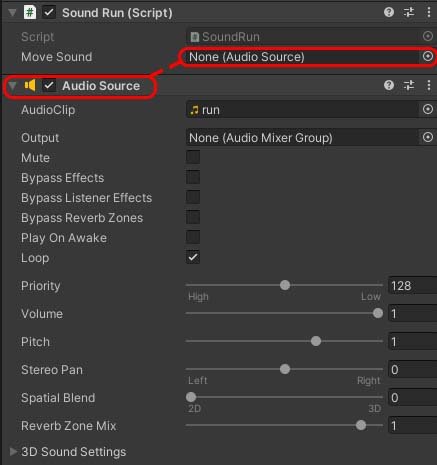Click the None (Audio Source) field

point(302,57)
